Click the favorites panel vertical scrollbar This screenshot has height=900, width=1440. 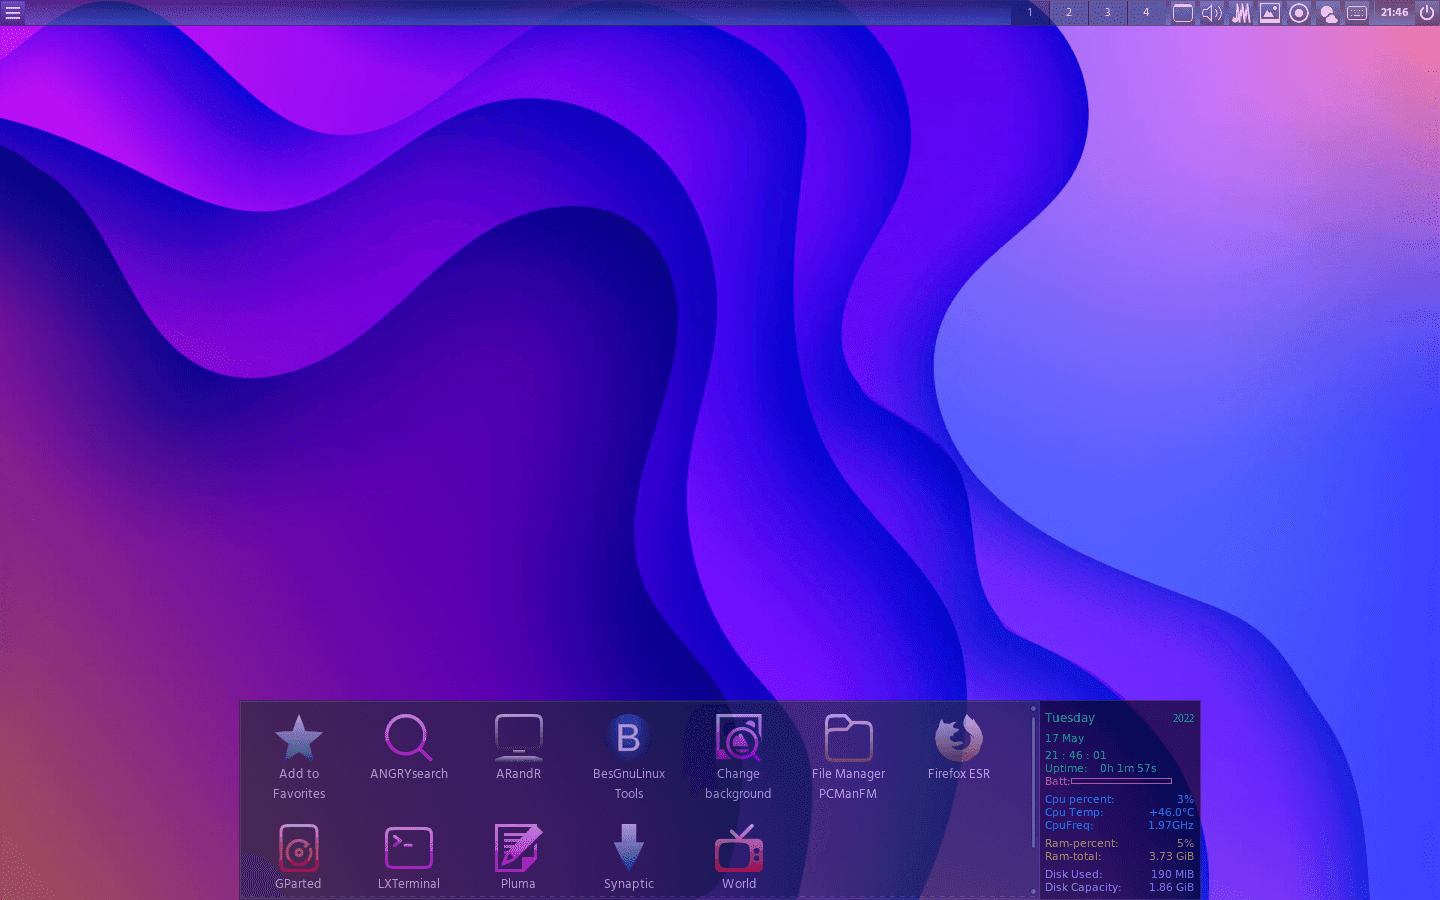click(1033, 800)
